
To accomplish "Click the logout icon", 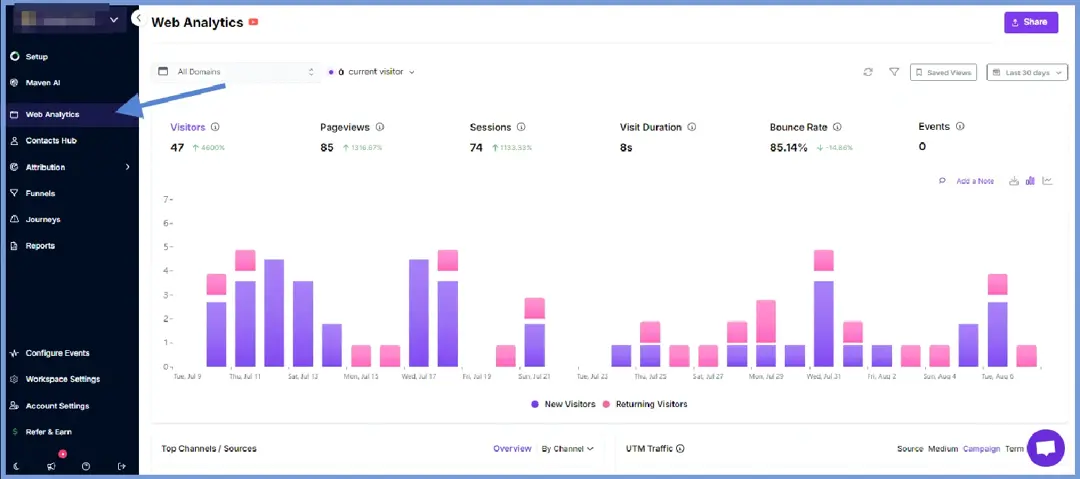I will pyautogui.click(x=122, y=467).
